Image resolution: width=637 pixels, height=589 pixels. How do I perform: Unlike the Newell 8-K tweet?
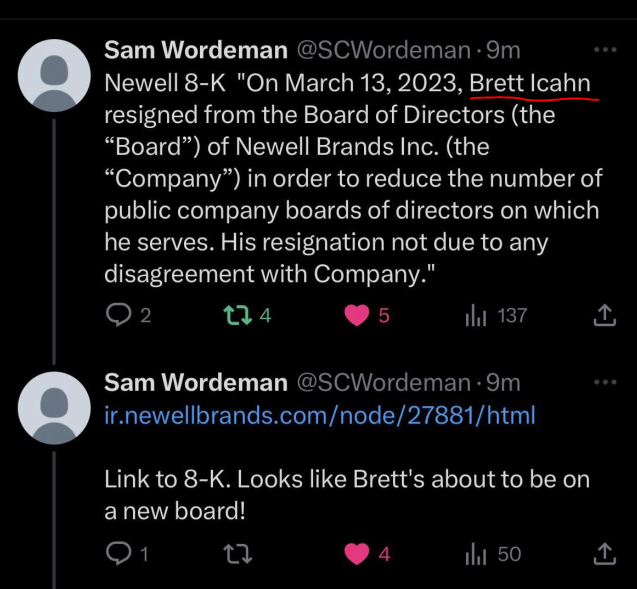(356, 315)
